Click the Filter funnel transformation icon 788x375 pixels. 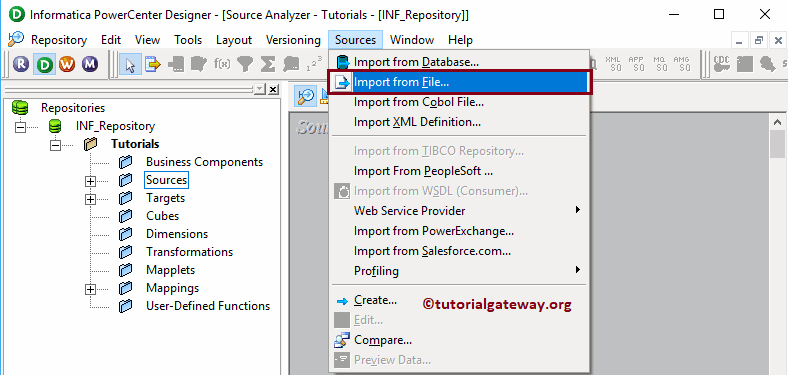coord(245,64)
